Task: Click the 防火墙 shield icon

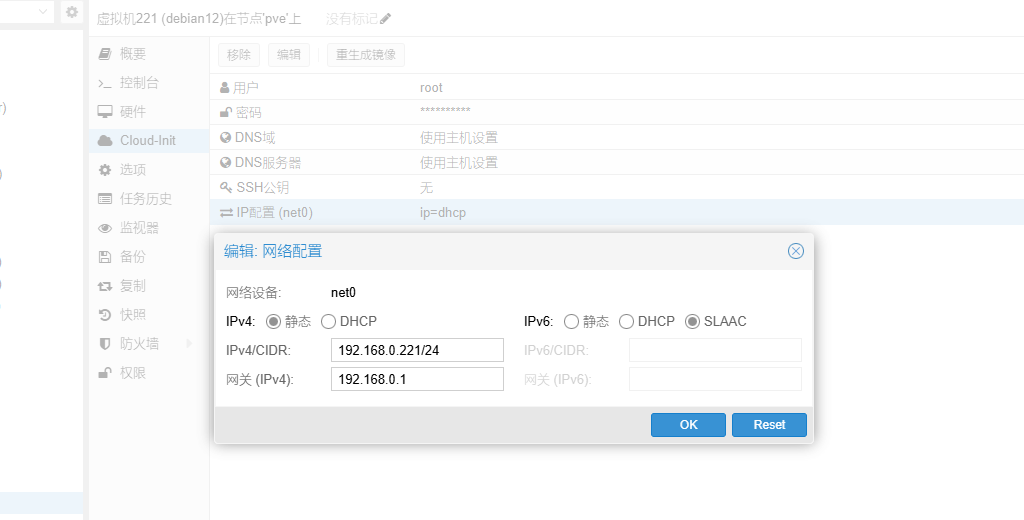Action: [x=104, y=344]
